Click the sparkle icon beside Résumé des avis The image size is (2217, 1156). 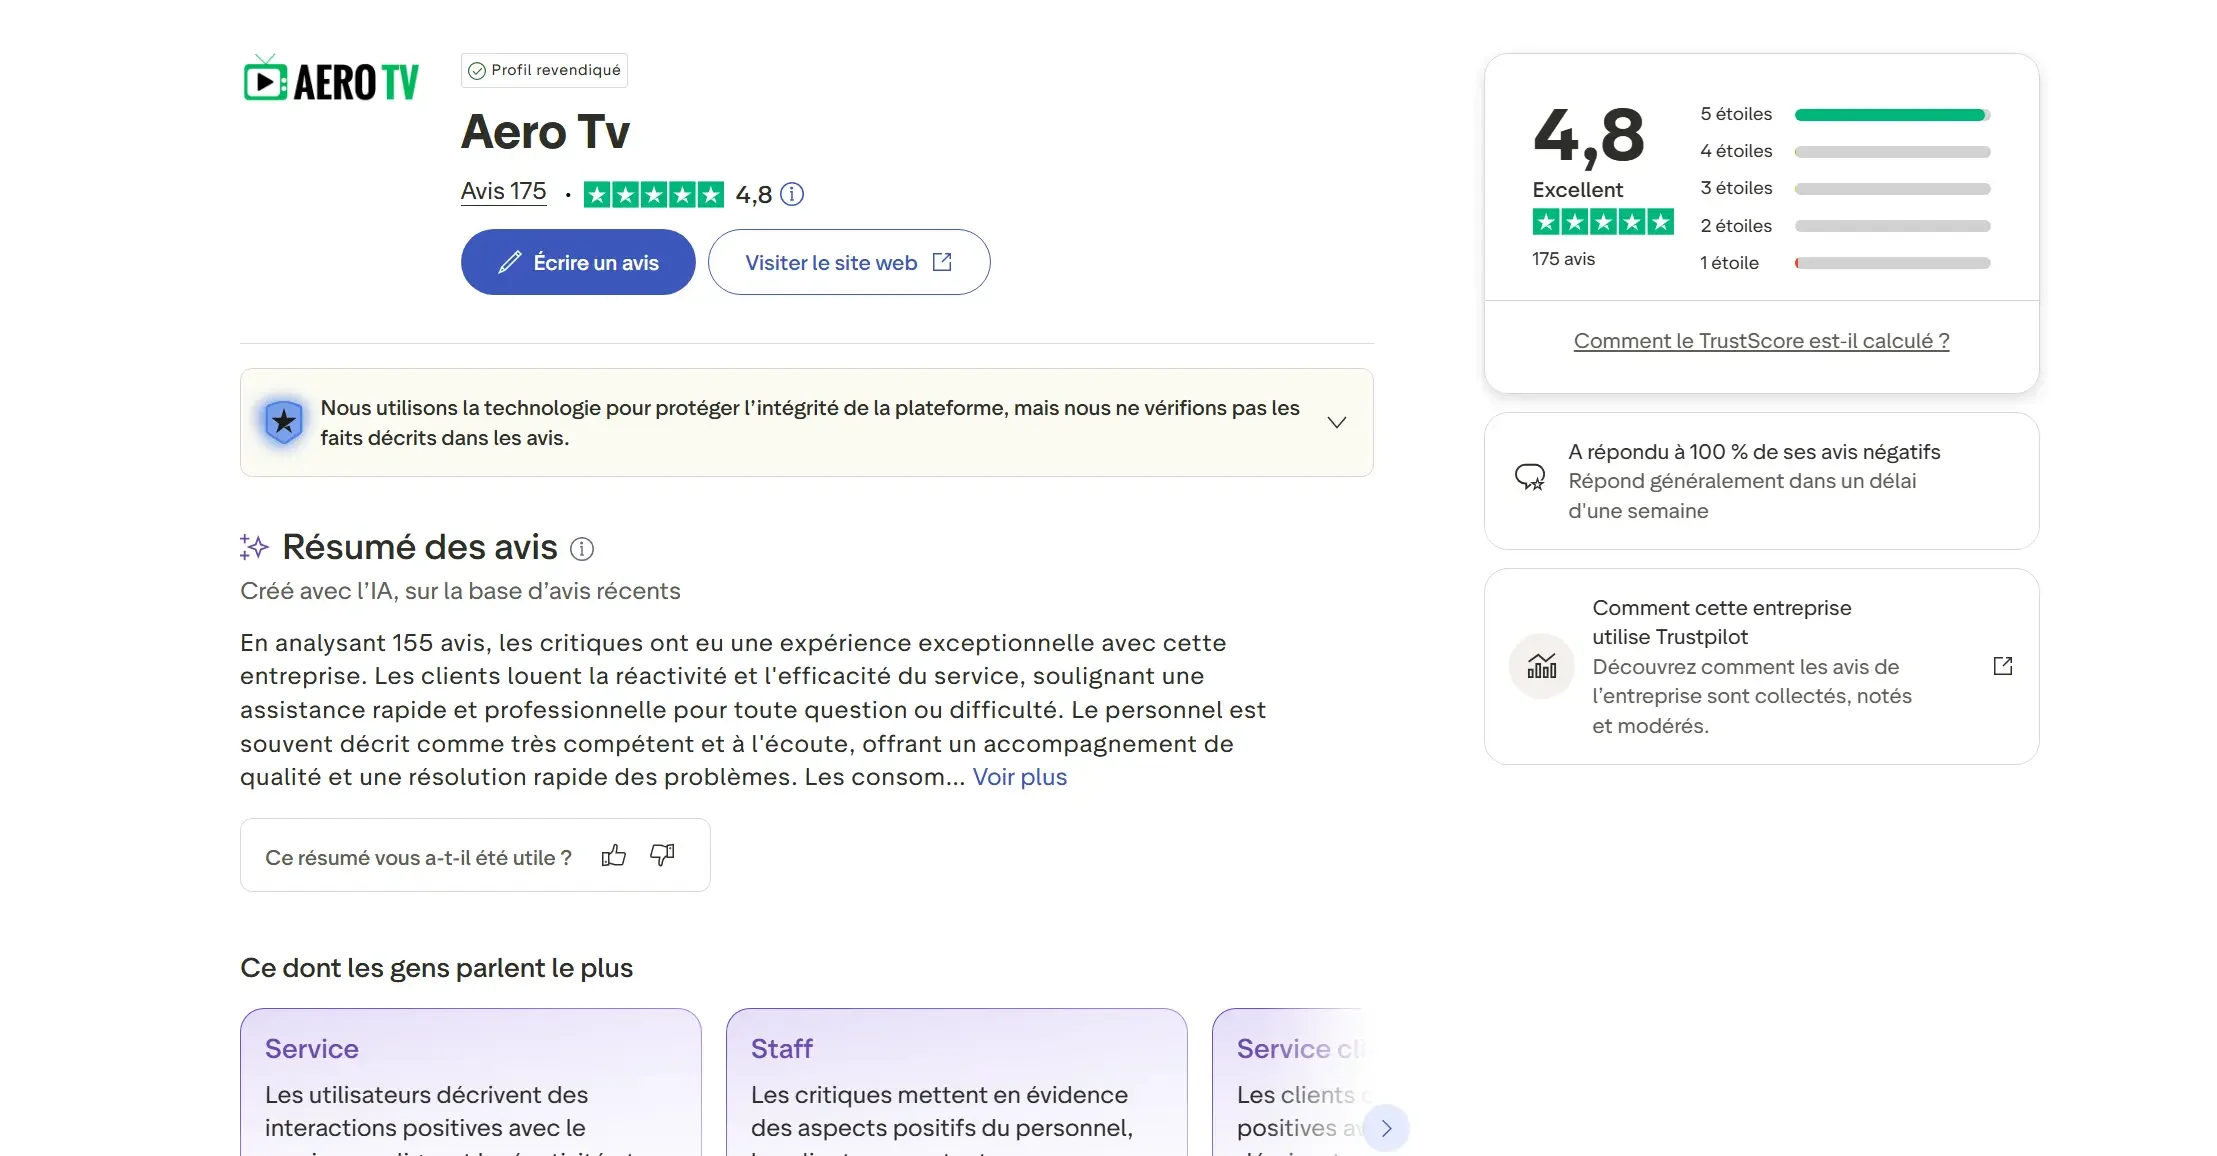[254, 547]
